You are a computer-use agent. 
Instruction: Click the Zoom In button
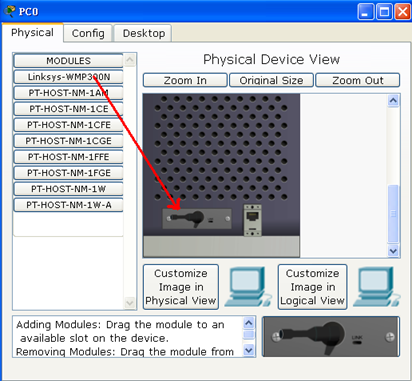[185, 80]
